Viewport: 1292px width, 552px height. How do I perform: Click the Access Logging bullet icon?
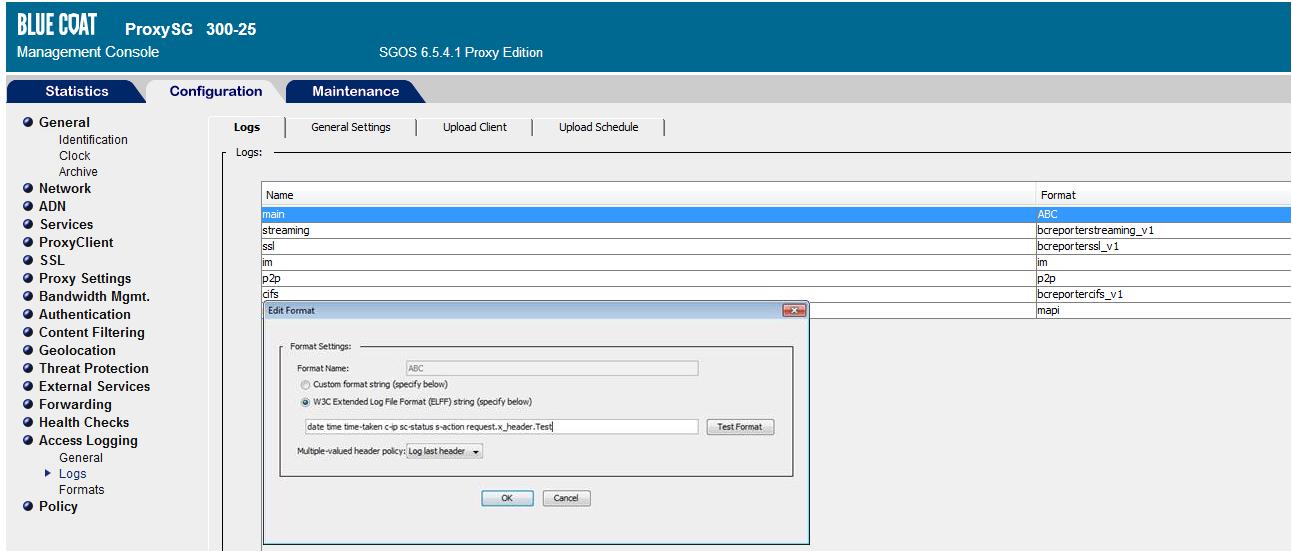click(x=28, y=440)
